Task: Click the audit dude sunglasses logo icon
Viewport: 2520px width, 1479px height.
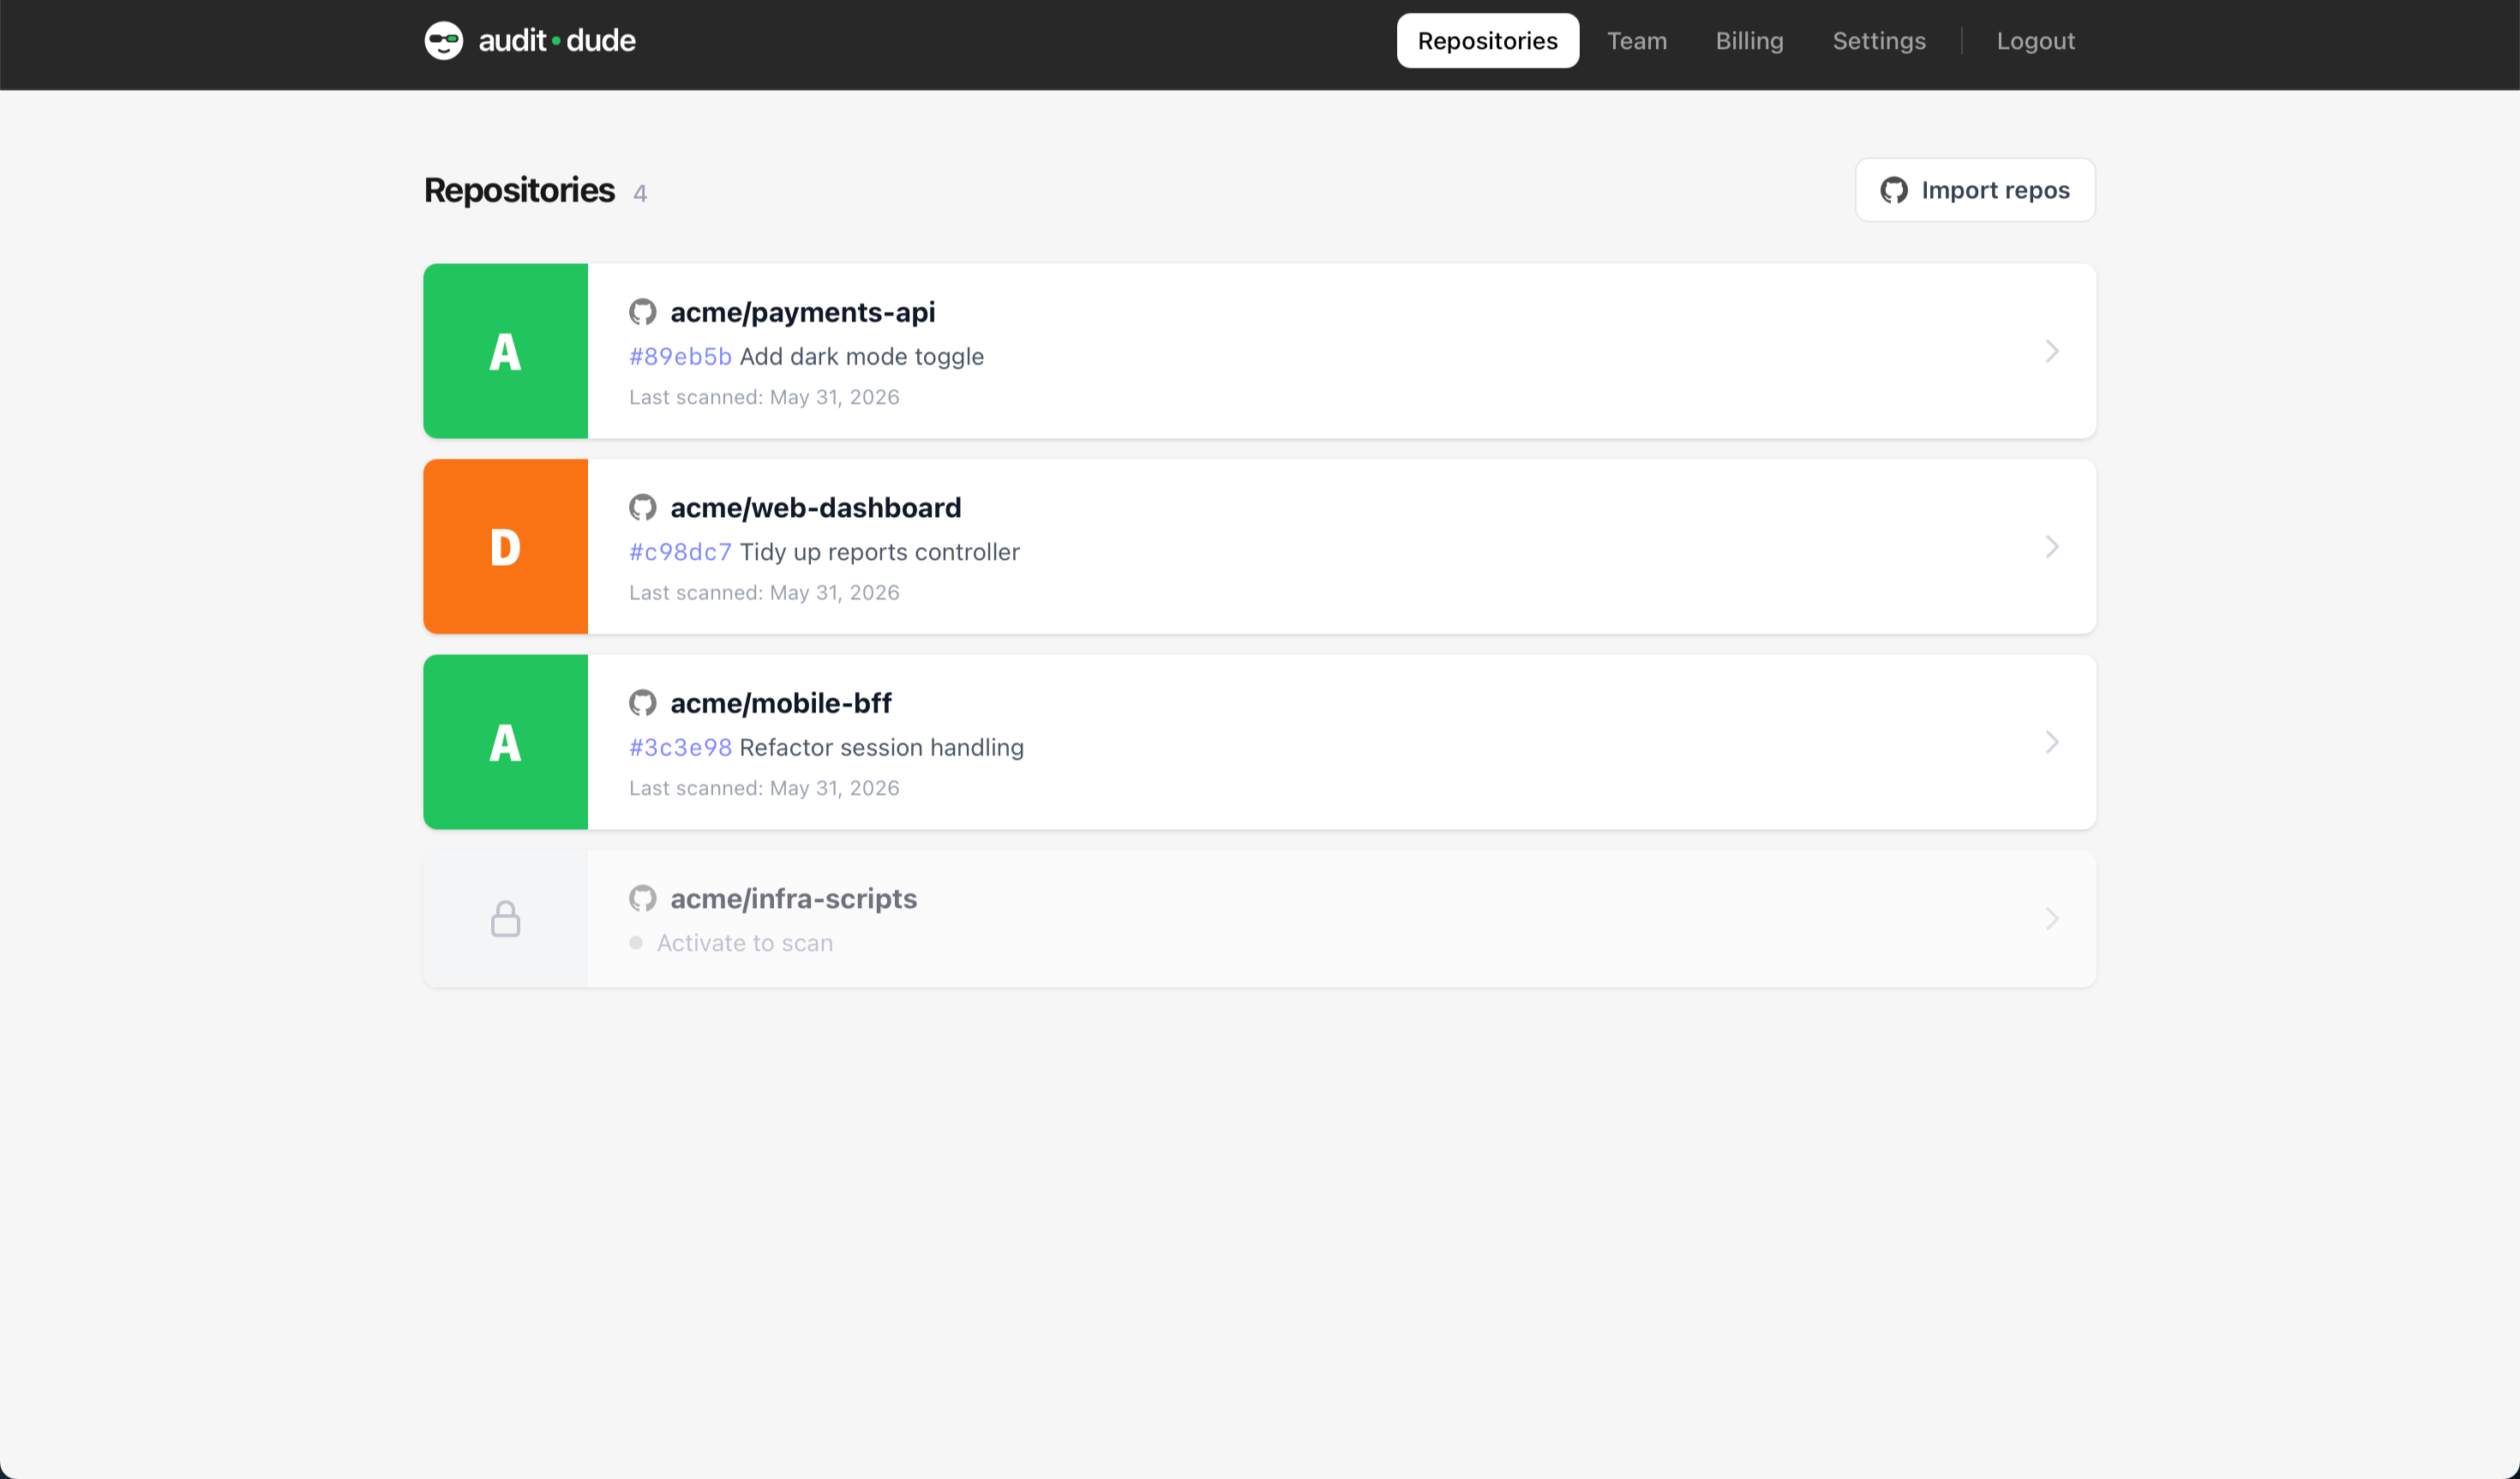Action: point(443,41)
